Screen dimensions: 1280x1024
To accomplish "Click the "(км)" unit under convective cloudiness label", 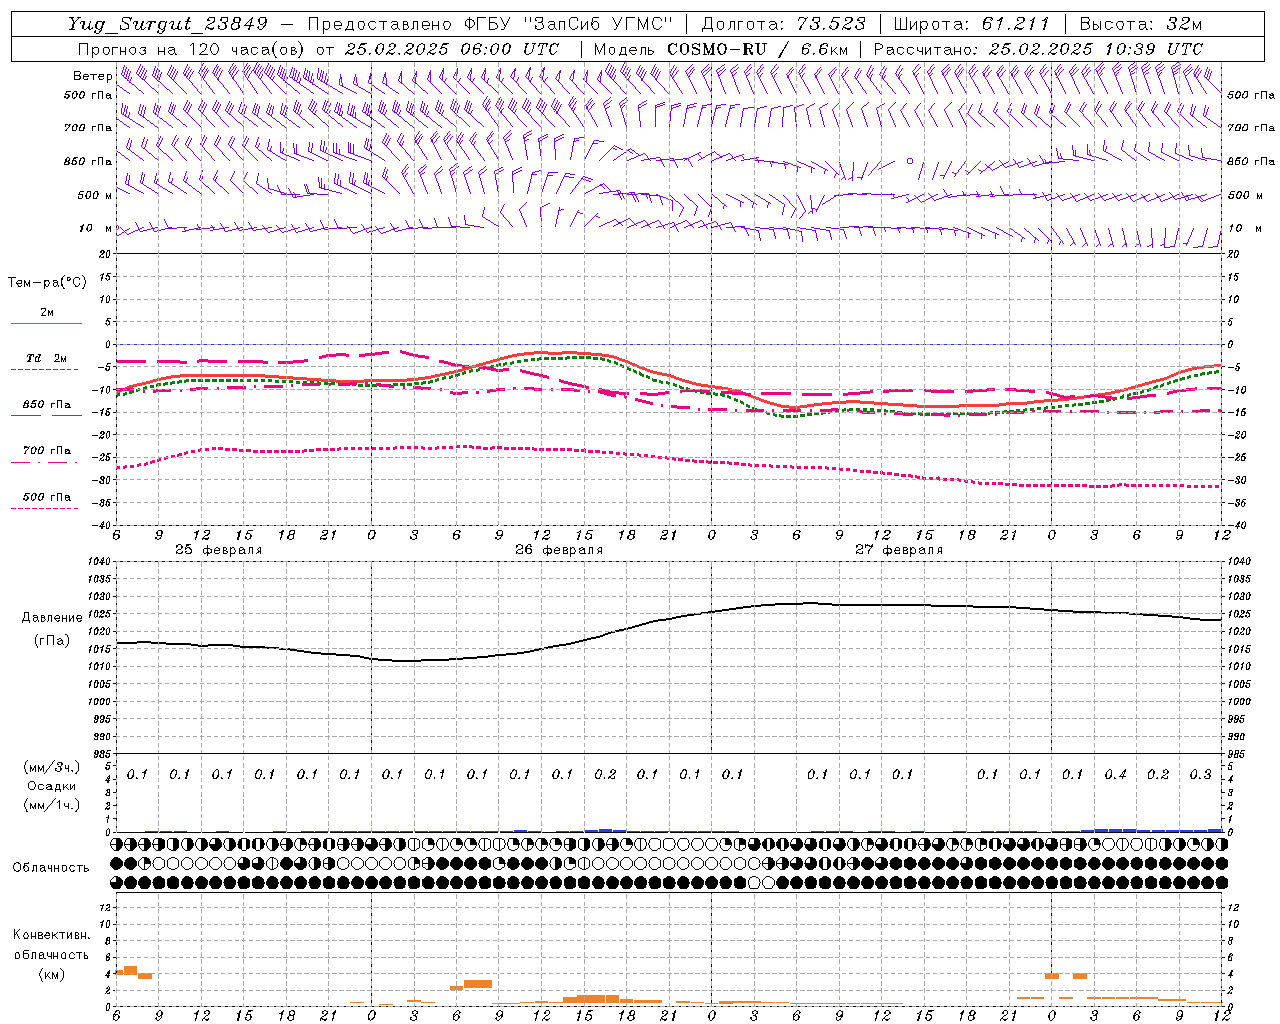I will coord(52,974).
